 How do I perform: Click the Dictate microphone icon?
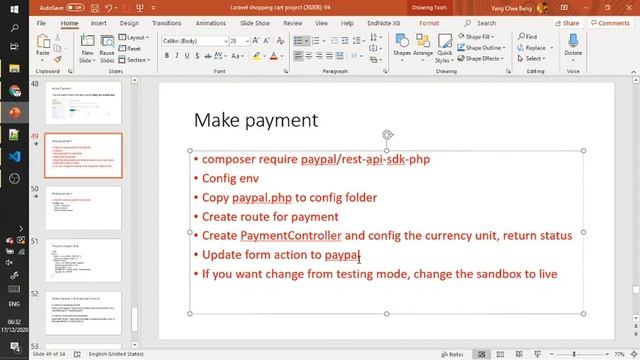(573, 41)
